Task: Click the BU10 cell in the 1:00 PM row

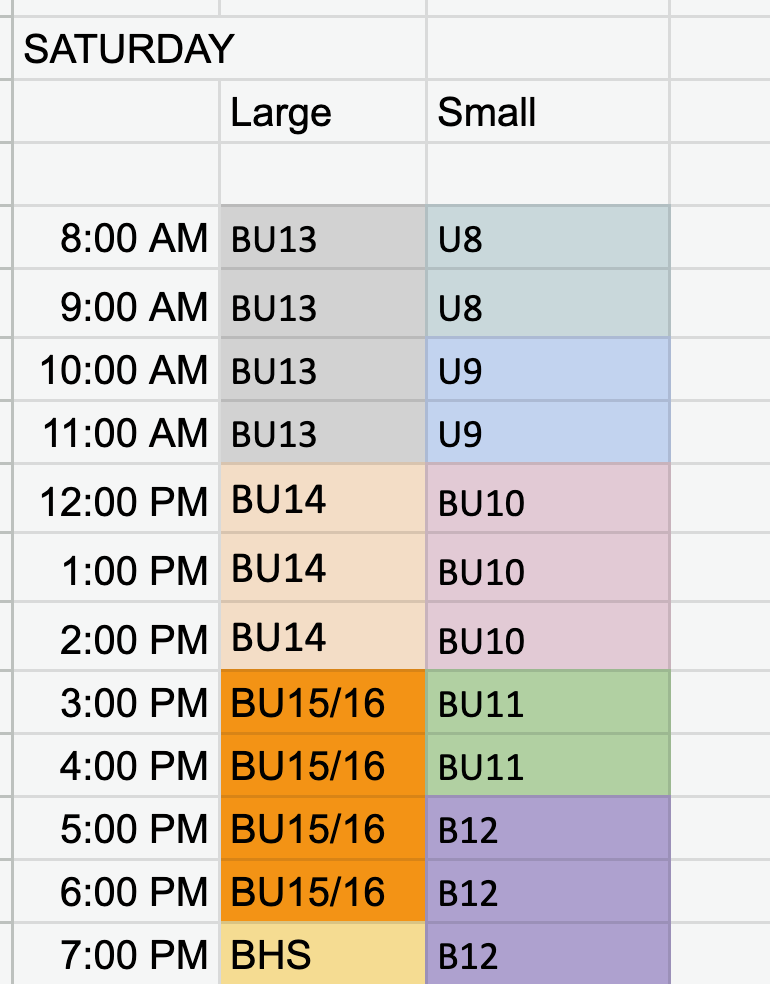Action: [x=547, y=570]
